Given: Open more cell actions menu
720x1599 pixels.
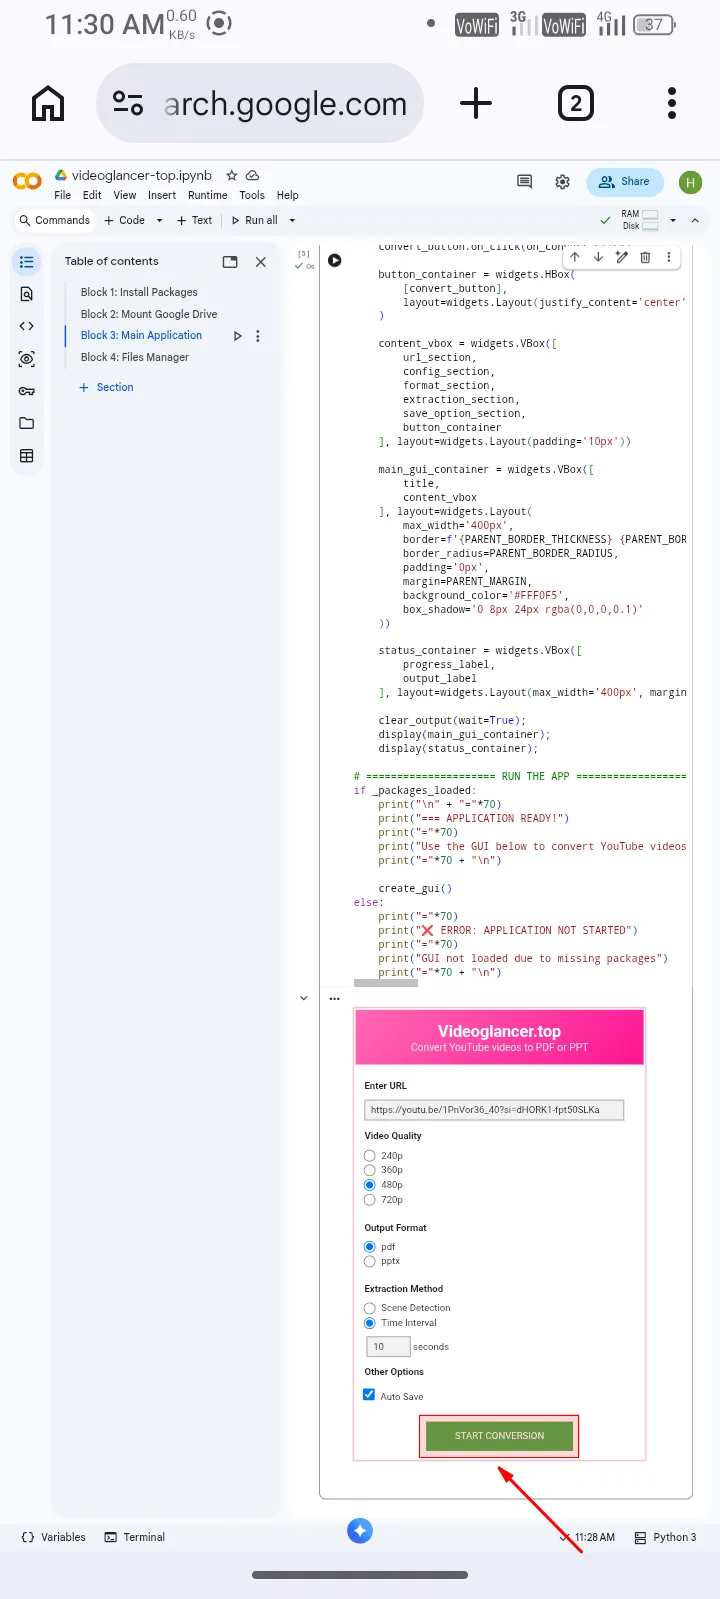Looking at the screenshot, I should (x=669, y=257).
